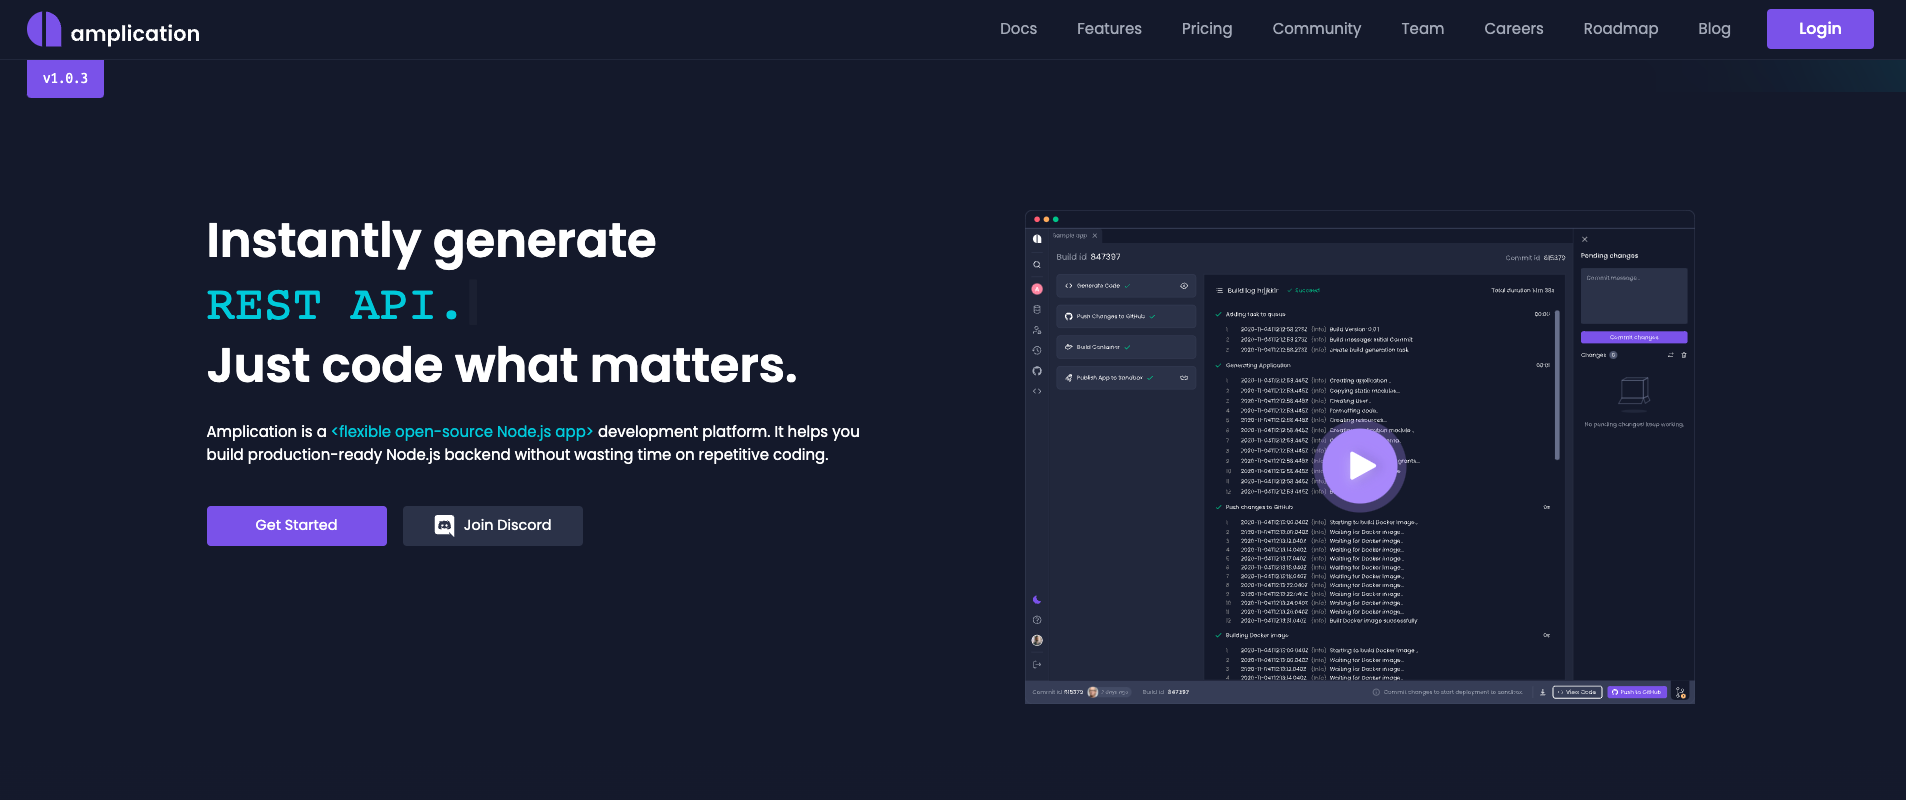Go to the Features section

pos(1109,29)
